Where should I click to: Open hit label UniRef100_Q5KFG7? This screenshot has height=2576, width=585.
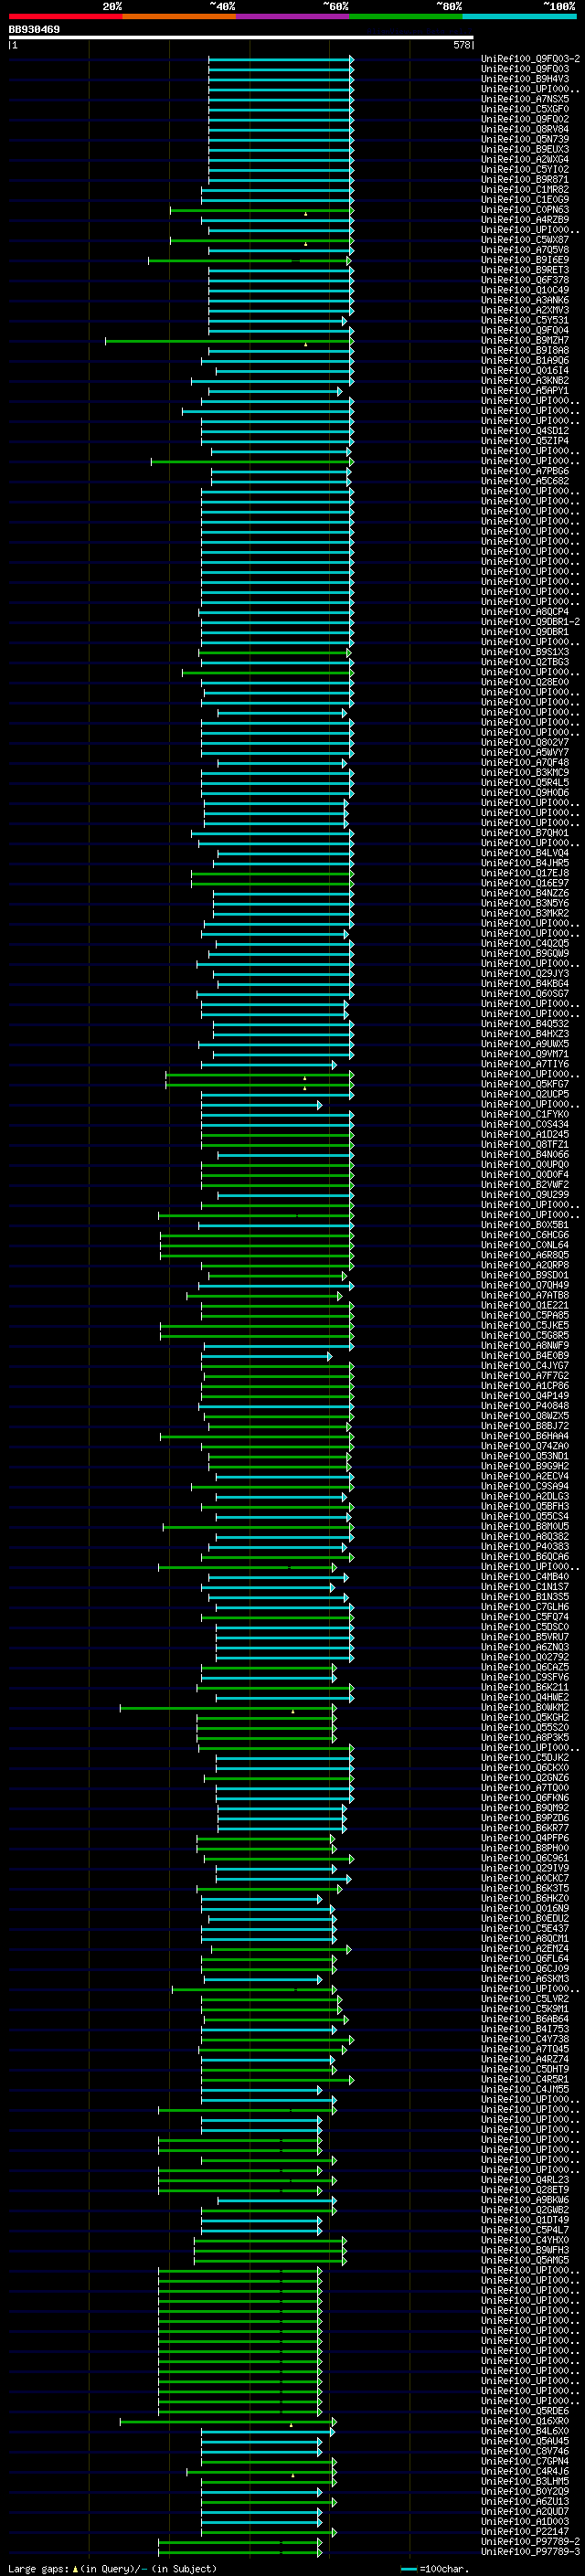point(525,1084)
